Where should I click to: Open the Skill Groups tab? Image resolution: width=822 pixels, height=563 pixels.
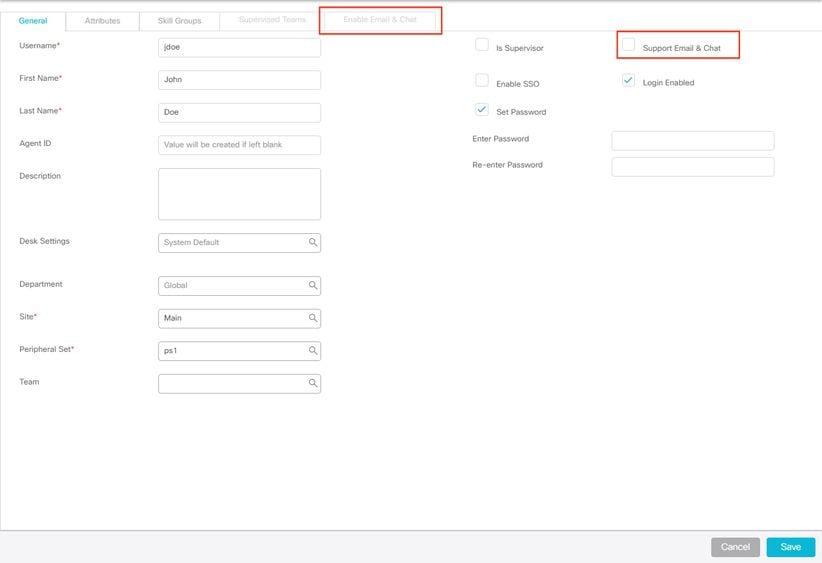[x=179, y=21]
